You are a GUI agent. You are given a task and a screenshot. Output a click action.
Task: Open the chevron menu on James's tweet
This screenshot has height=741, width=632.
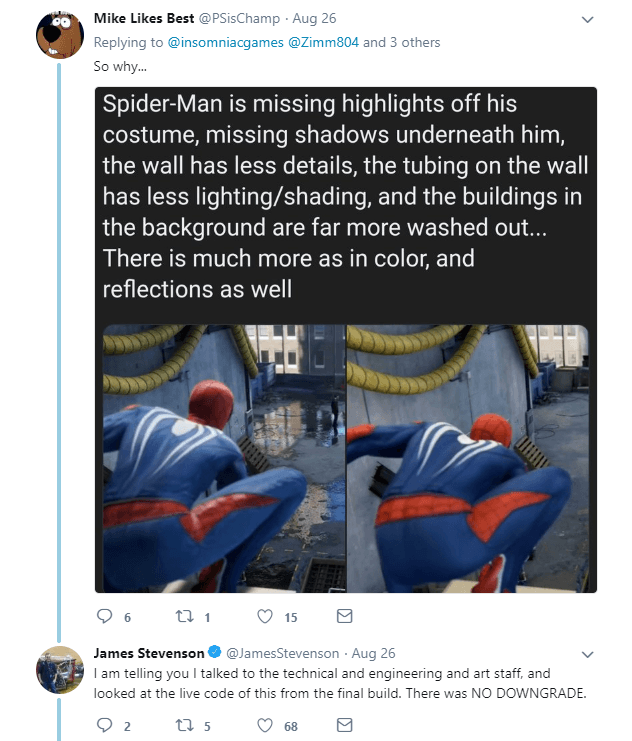tap(587, 654)
